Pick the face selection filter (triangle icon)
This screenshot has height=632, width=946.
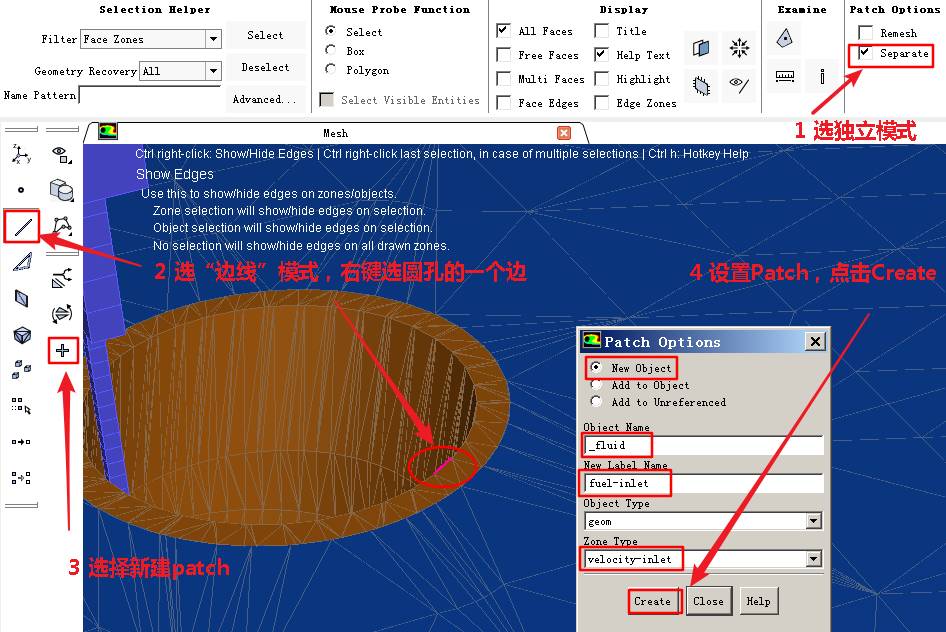point(22,262)
